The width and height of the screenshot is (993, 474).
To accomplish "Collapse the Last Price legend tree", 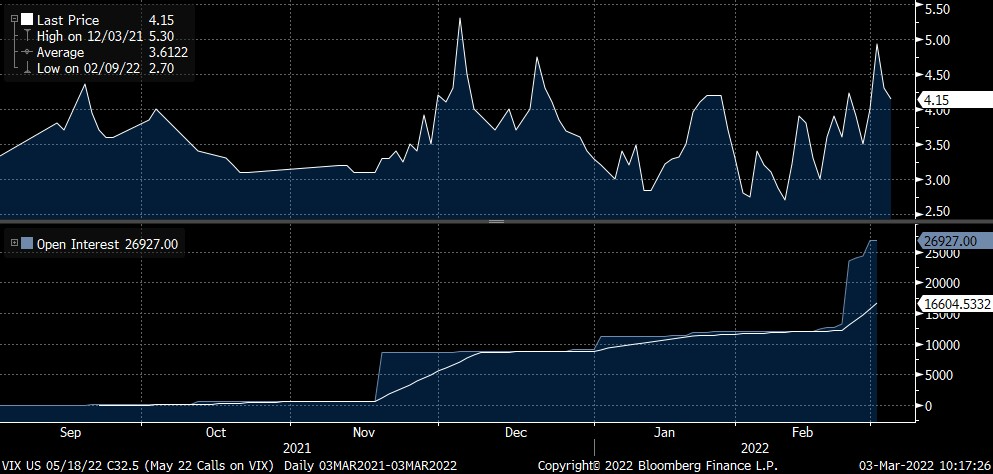I will [13, 19].
